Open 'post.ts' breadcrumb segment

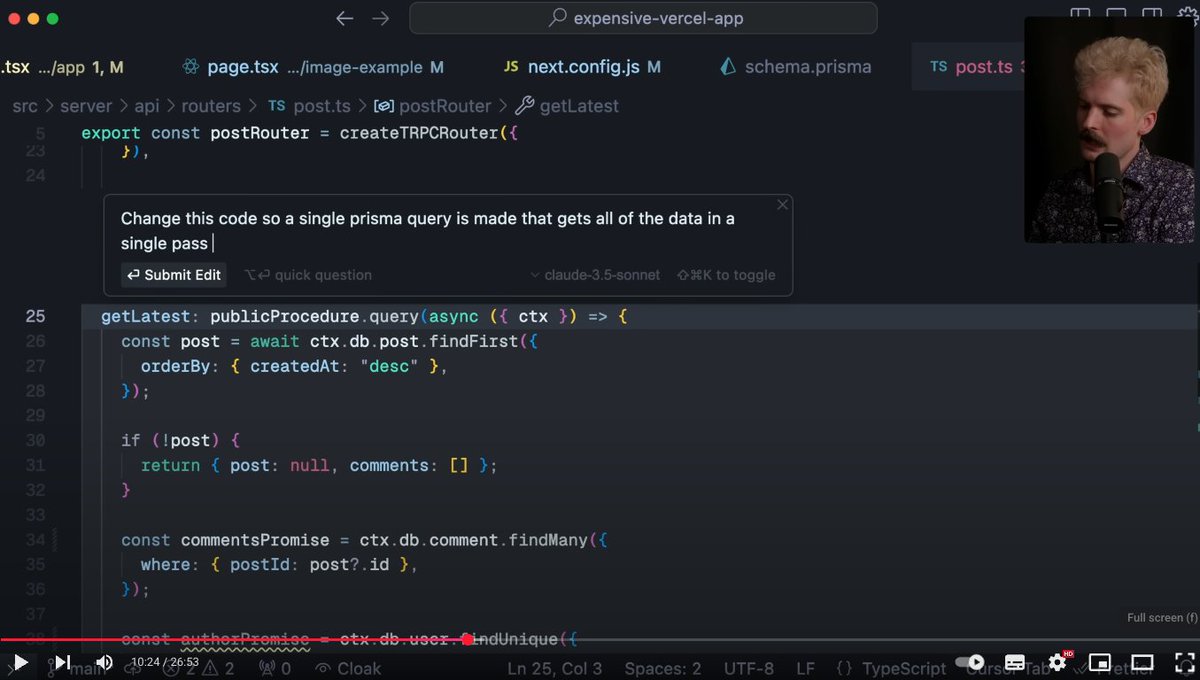point(309,105)
